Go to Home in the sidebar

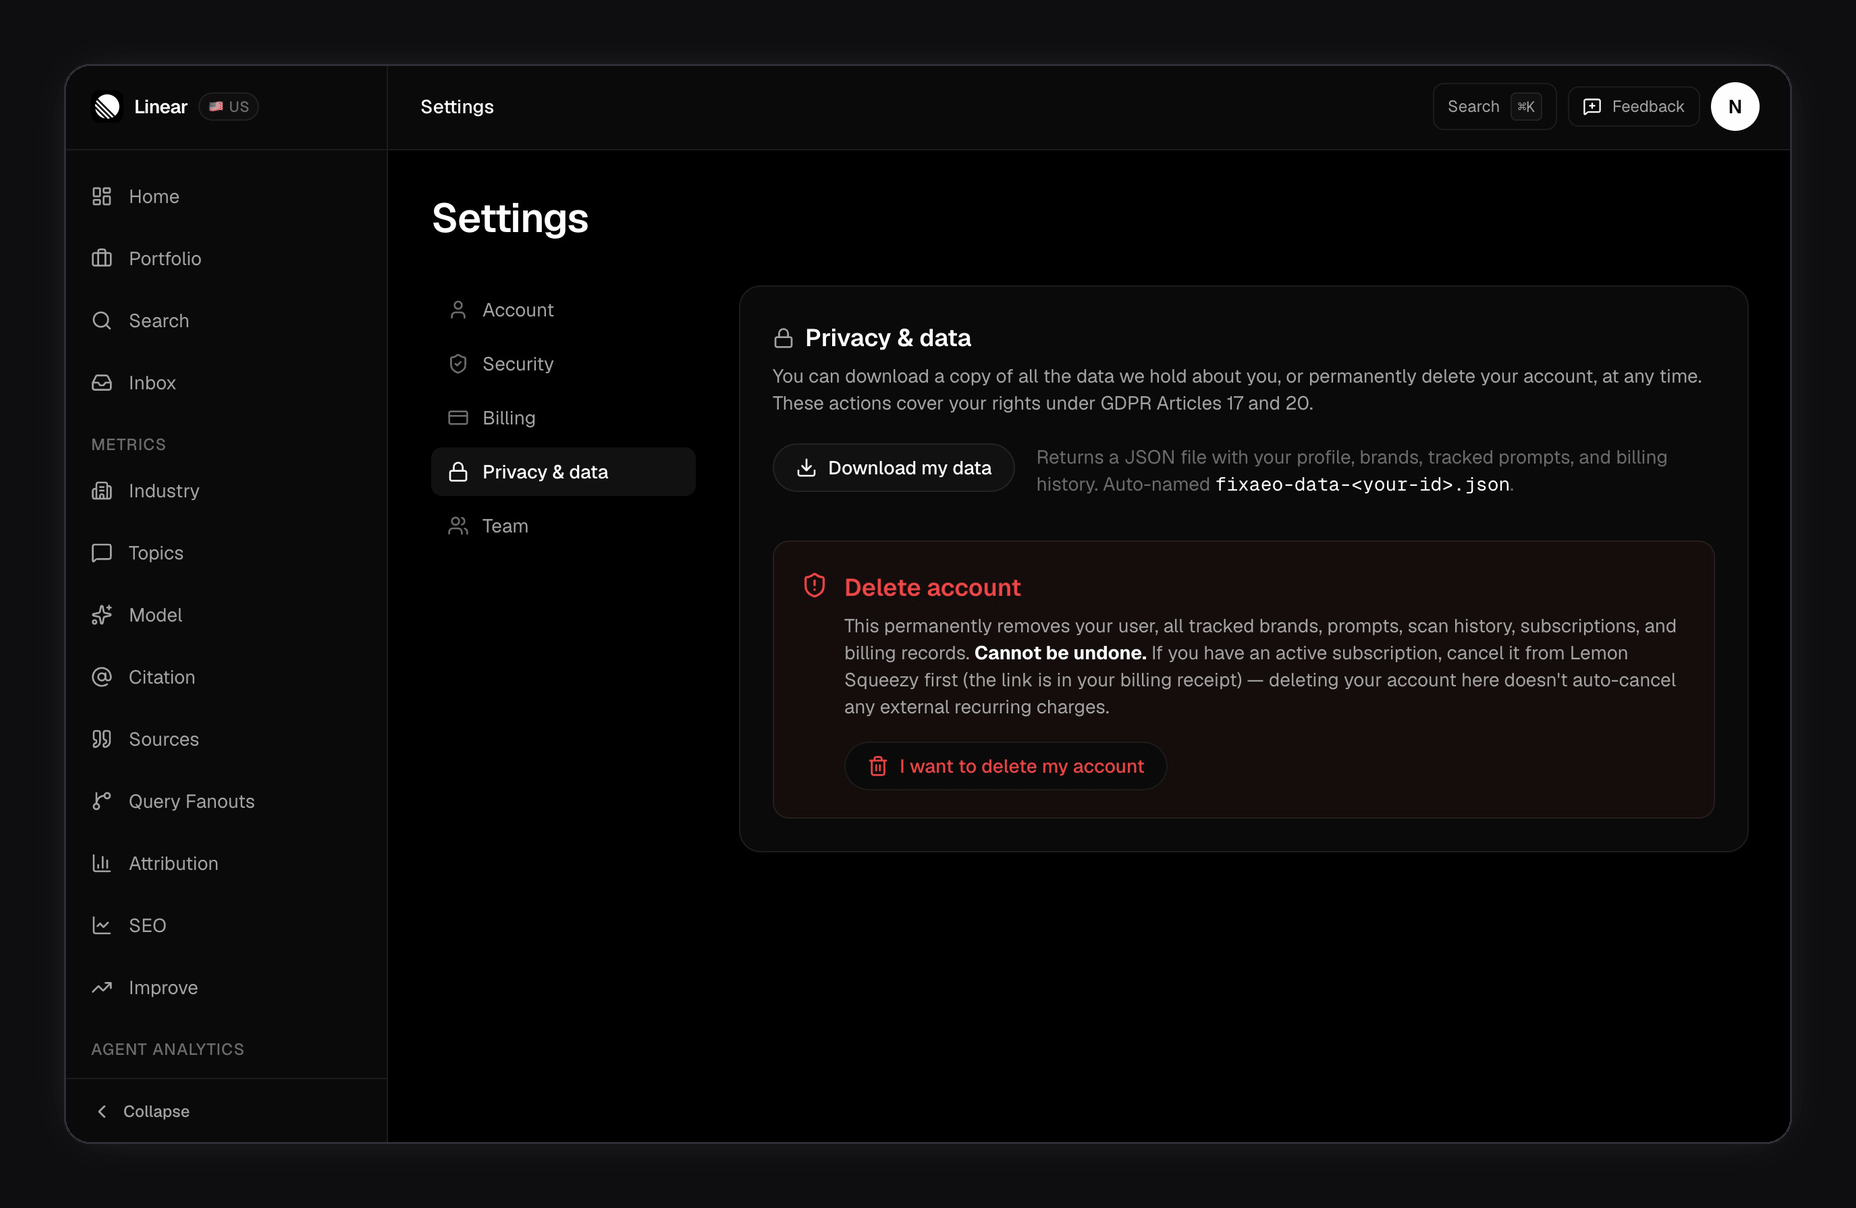(x=226, y=196)
